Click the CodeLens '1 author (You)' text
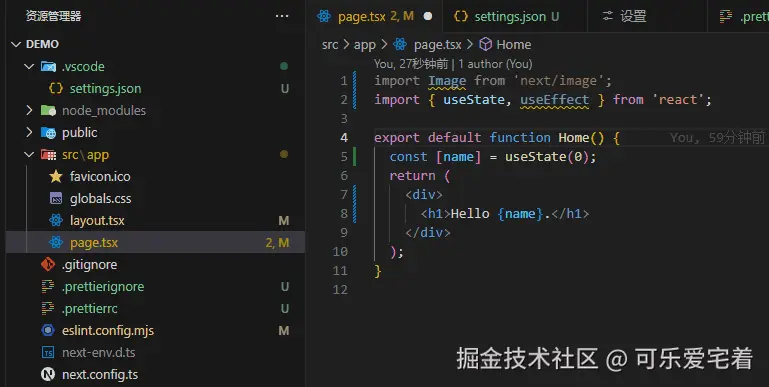769x387 pixels. (x=495, y=64)
